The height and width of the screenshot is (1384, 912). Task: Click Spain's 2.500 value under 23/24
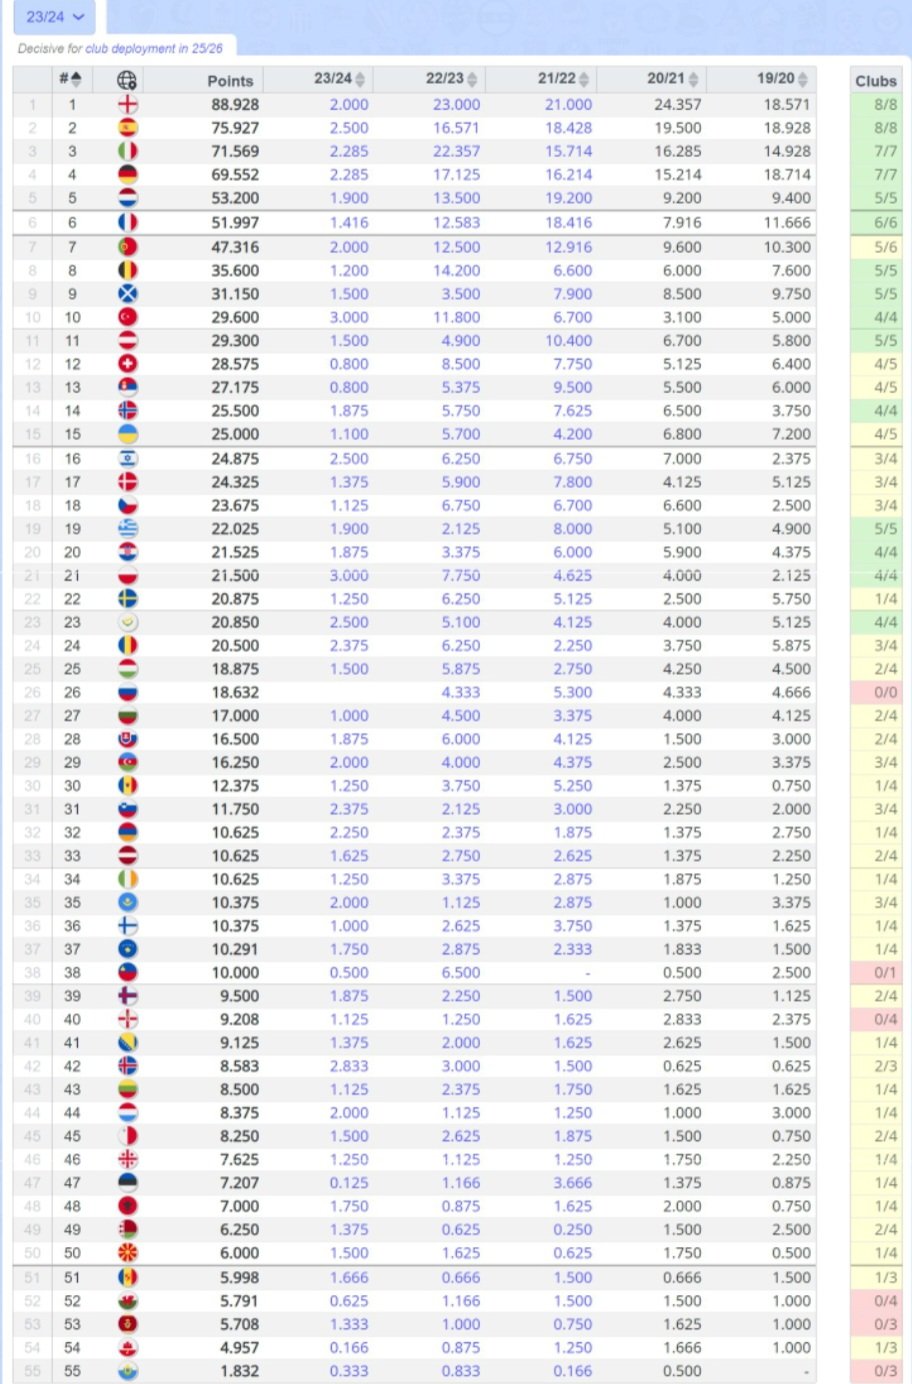[350, 128]
